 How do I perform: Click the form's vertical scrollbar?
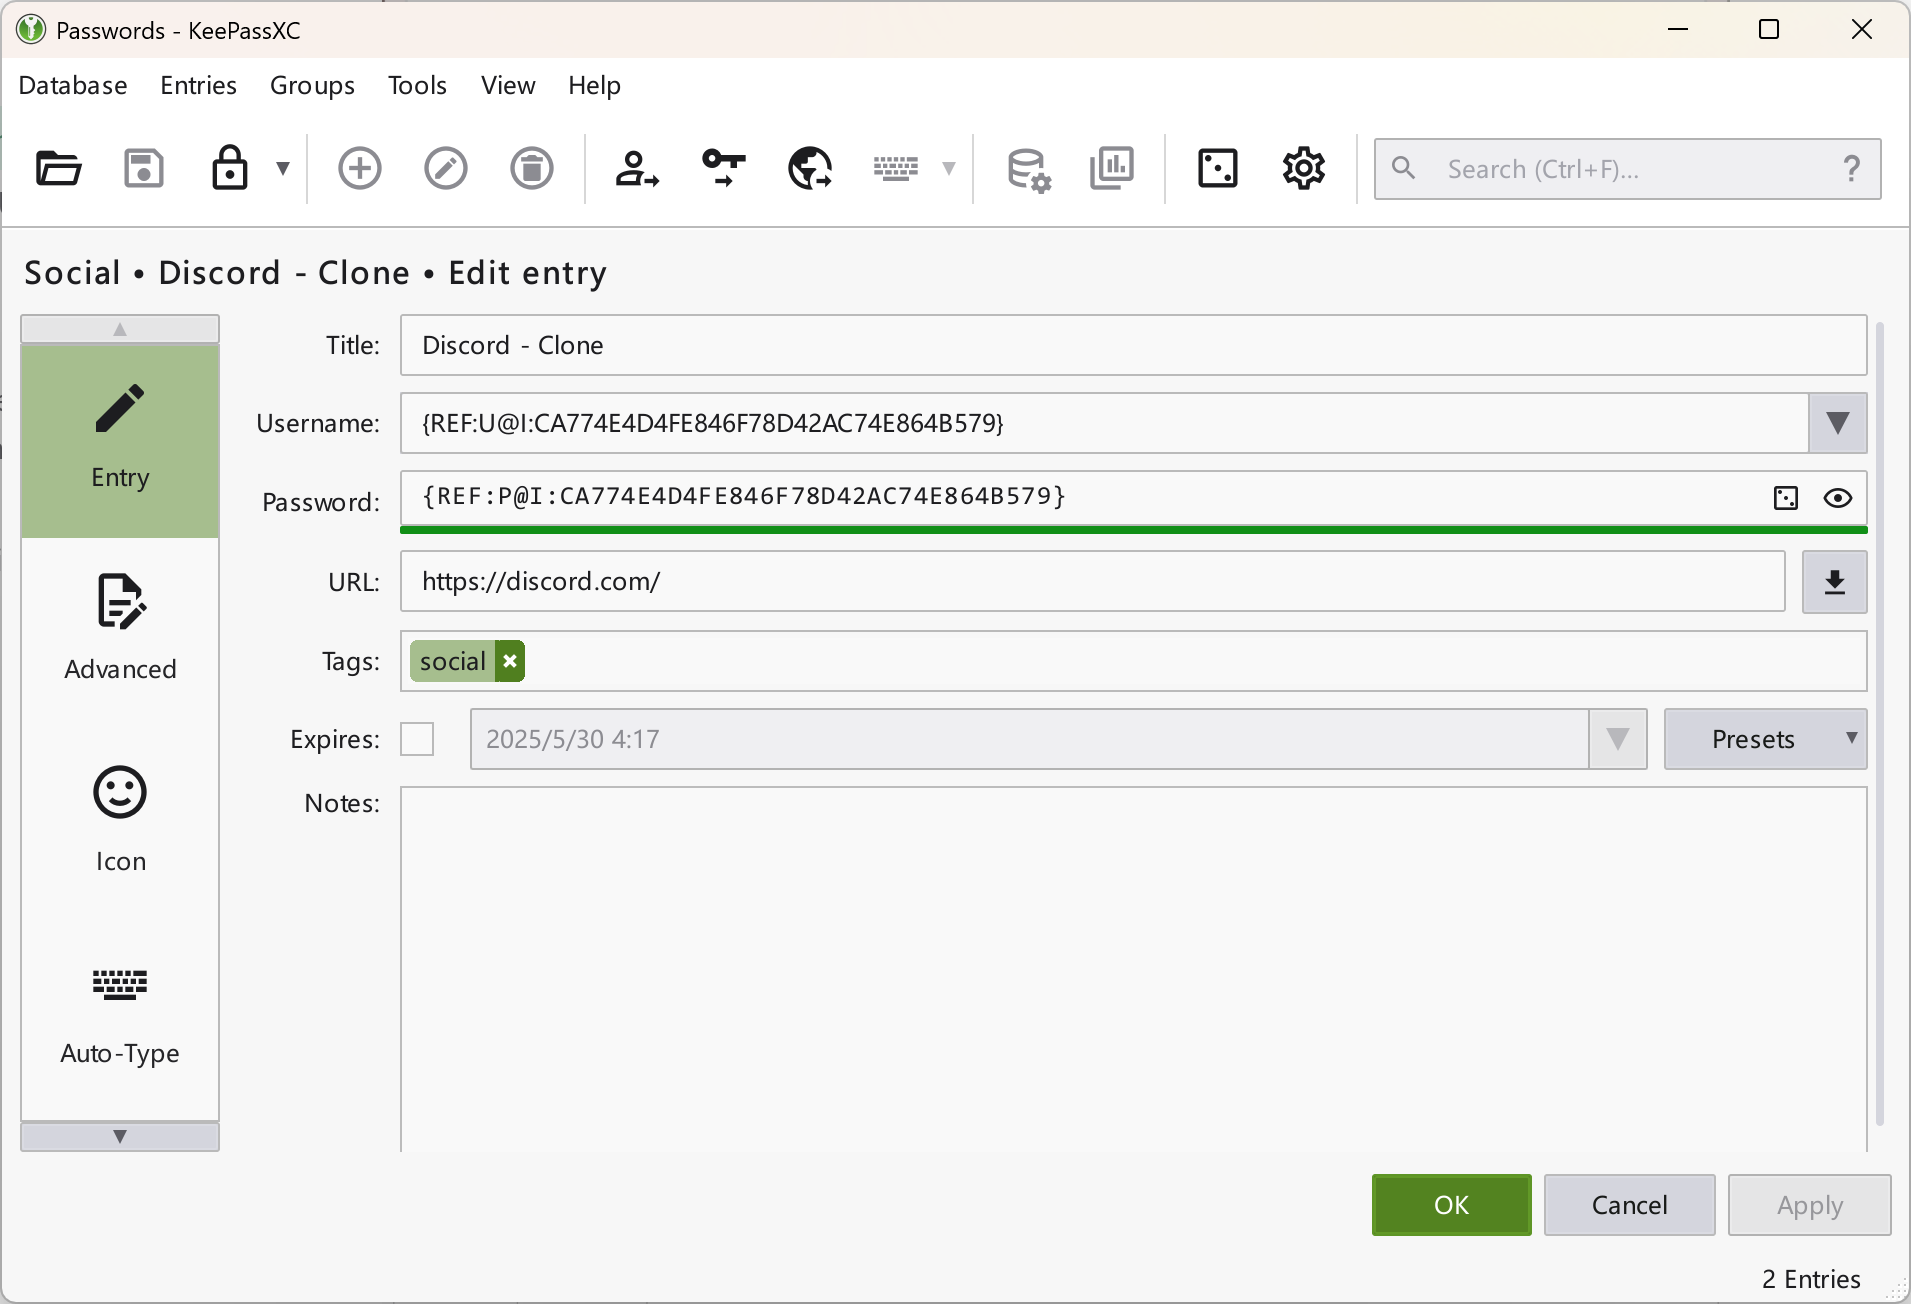point(1880,723)
